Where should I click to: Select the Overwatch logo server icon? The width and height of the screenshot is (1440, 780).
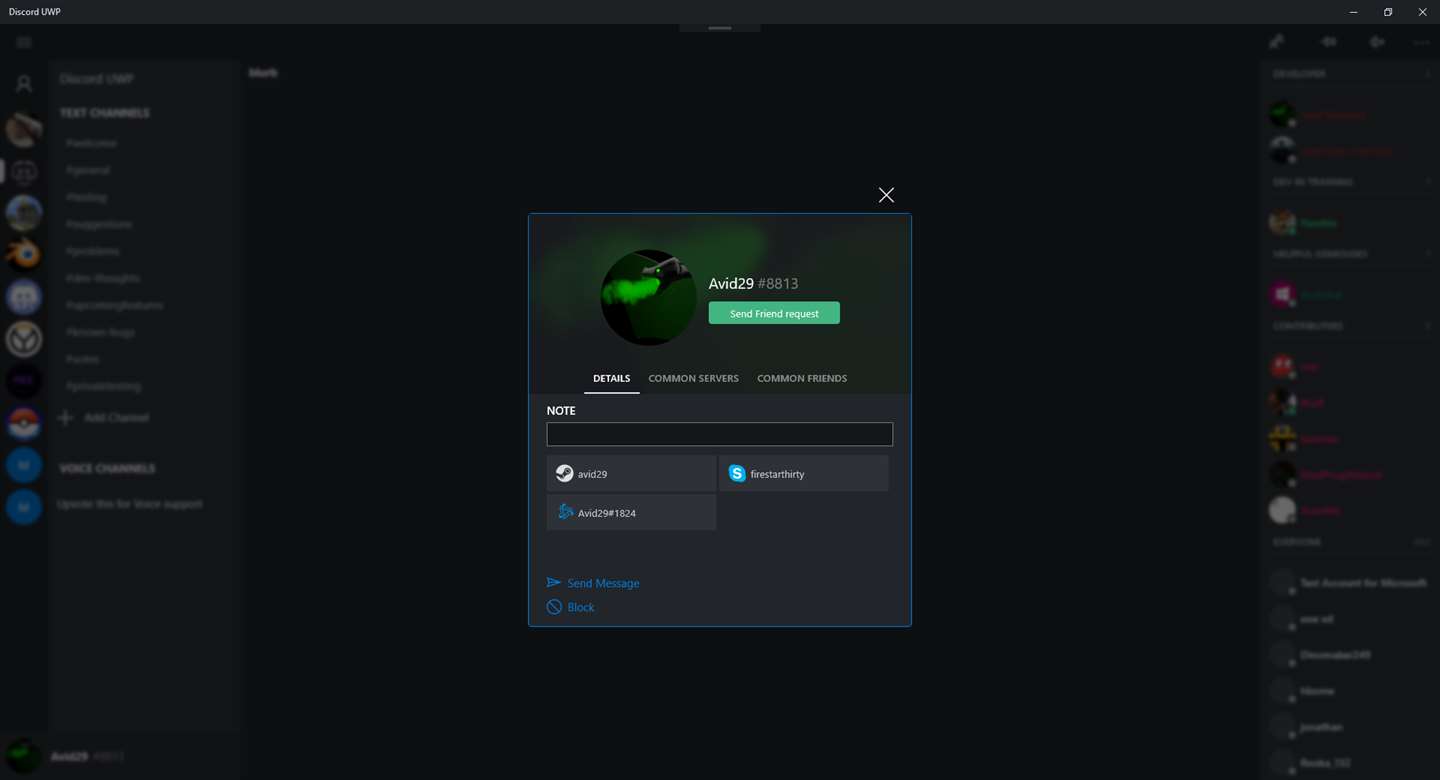tap(24, 339)
